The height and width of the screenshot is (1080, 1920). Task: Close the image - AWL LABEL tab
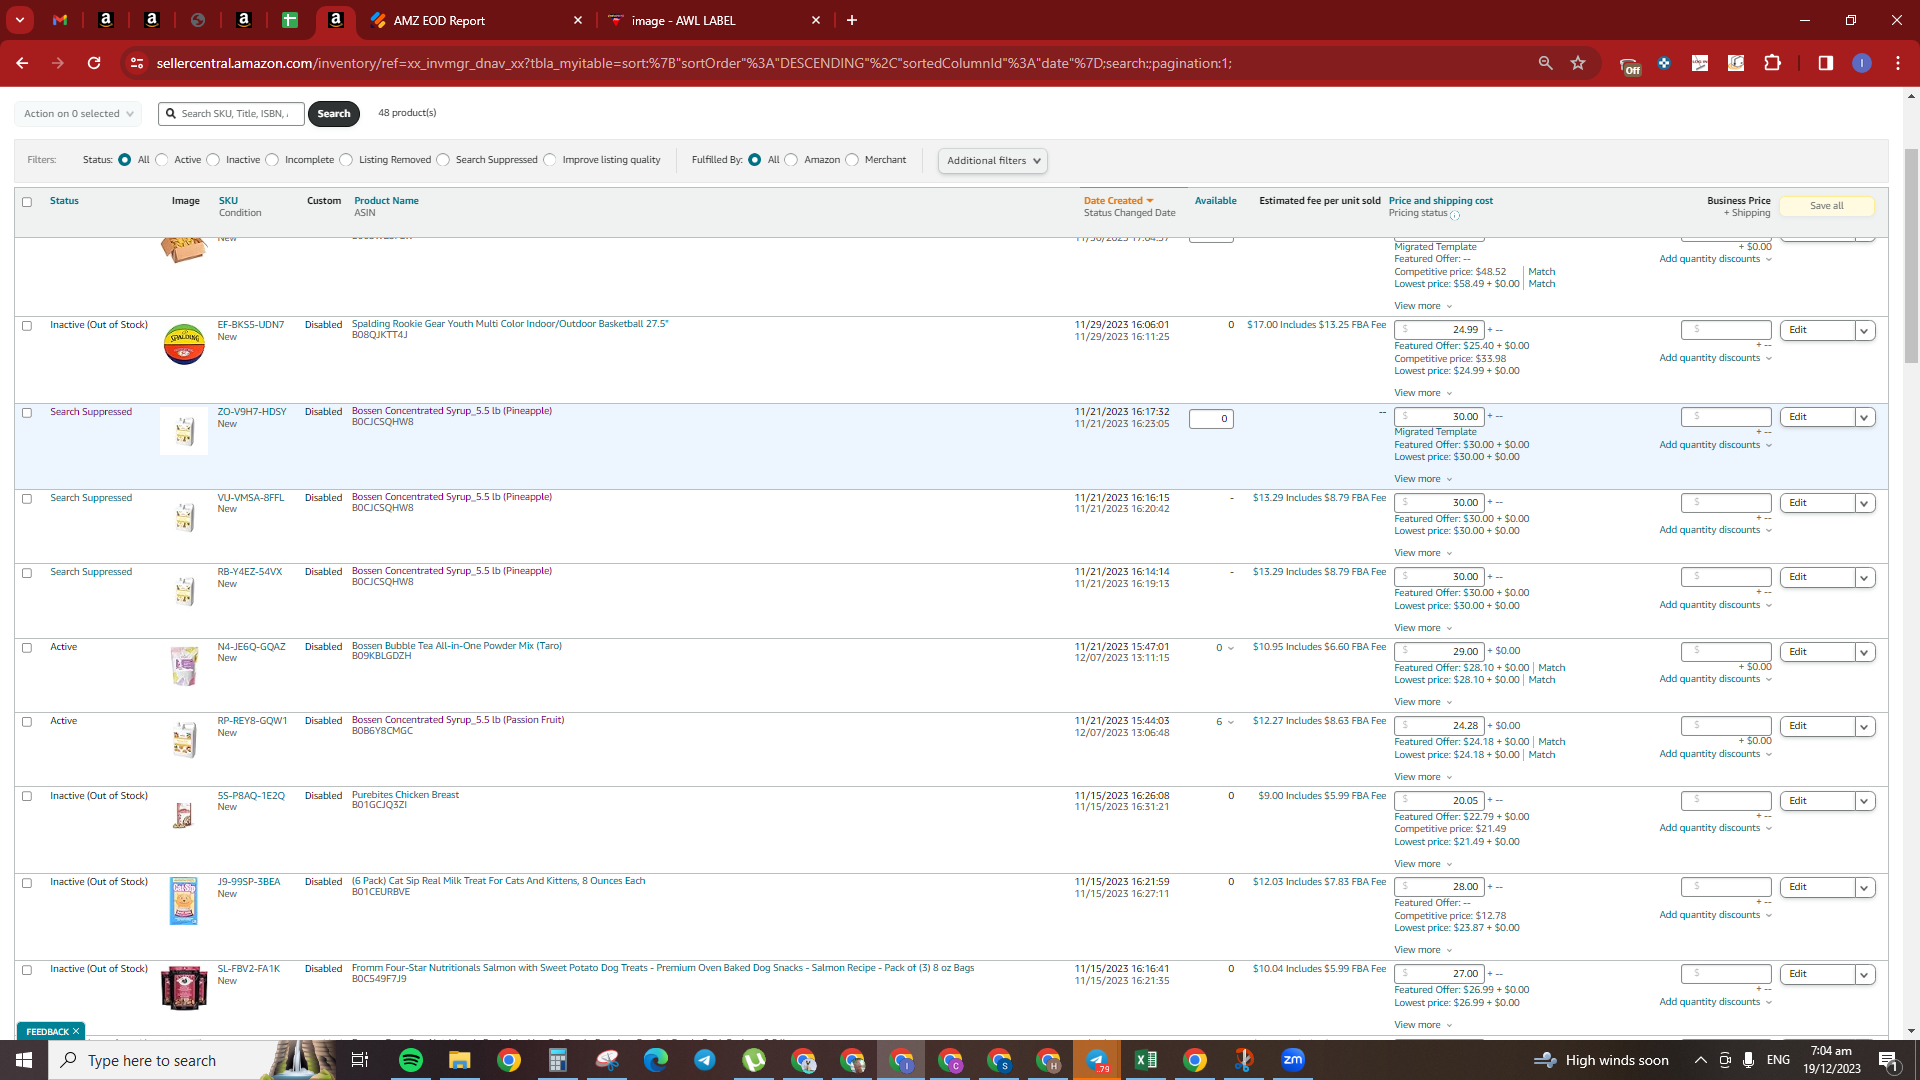coord(816,20)
